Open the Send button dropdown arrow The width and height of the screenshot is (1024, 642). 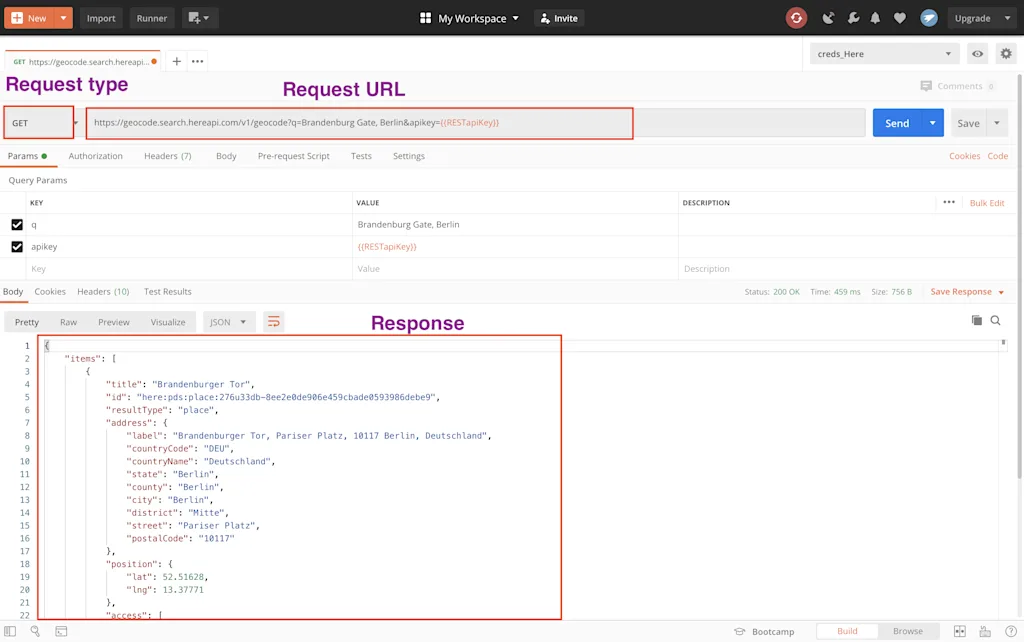(933, 123)
